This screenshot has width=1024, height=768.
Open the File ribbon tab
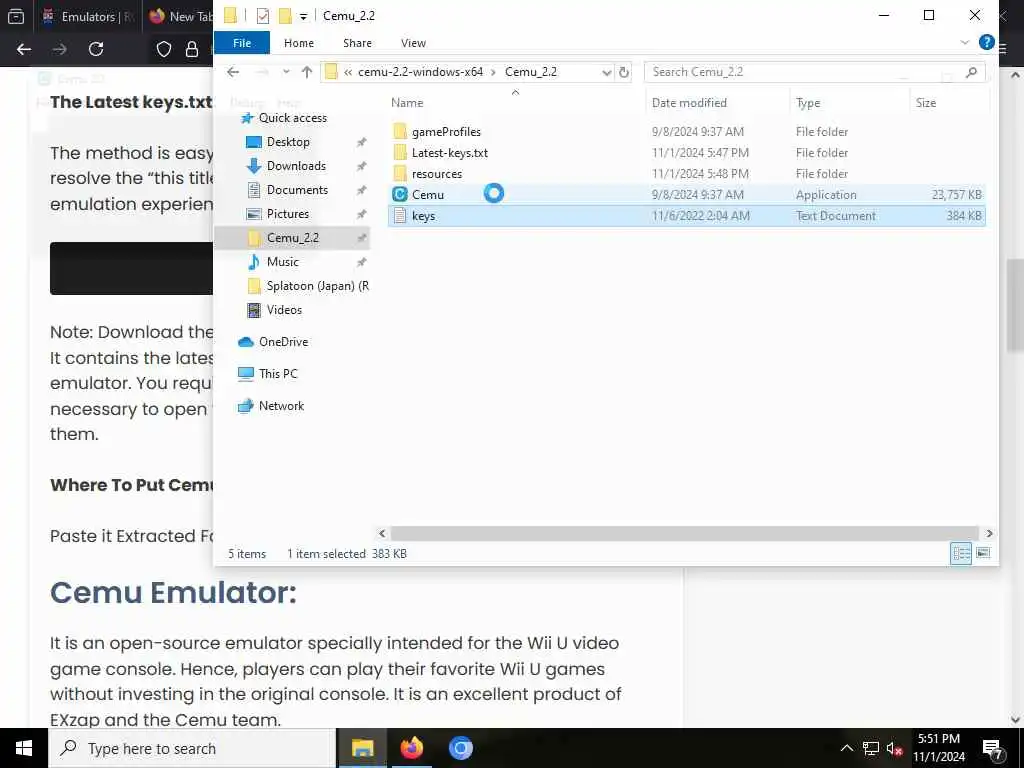click(x=242, y=43)
